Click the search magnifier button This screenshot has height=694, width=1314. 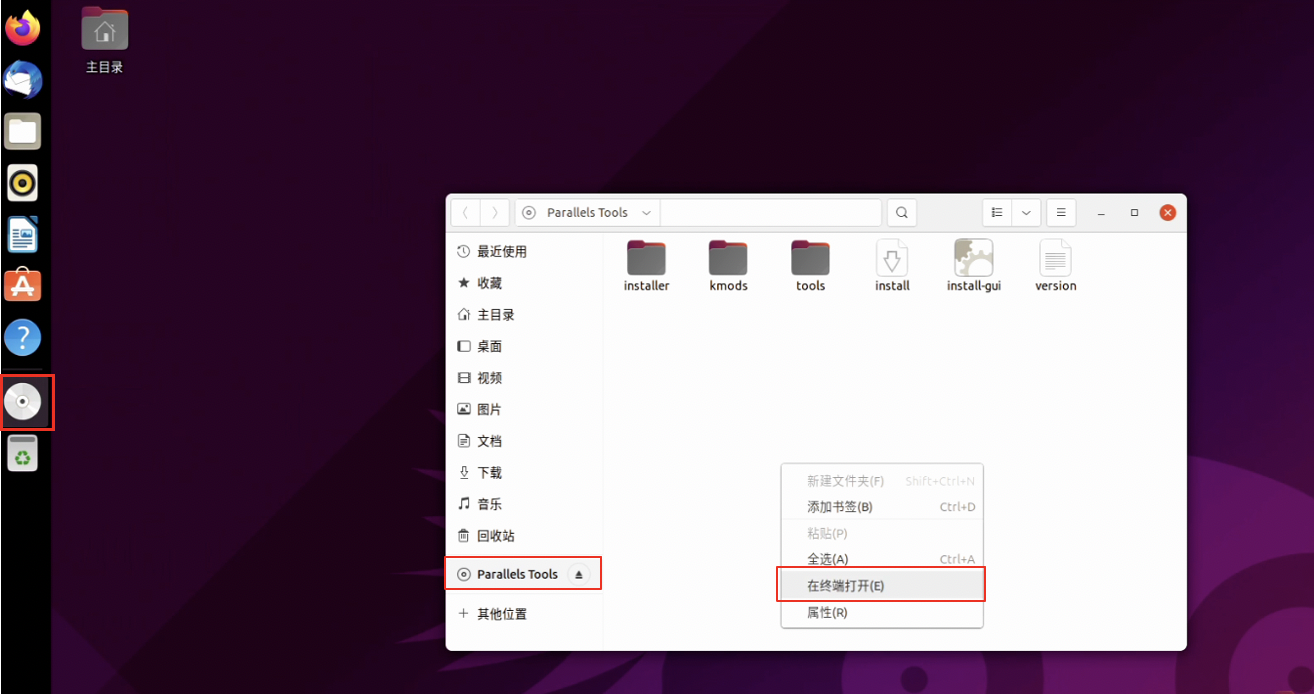[x=901, y=212]
